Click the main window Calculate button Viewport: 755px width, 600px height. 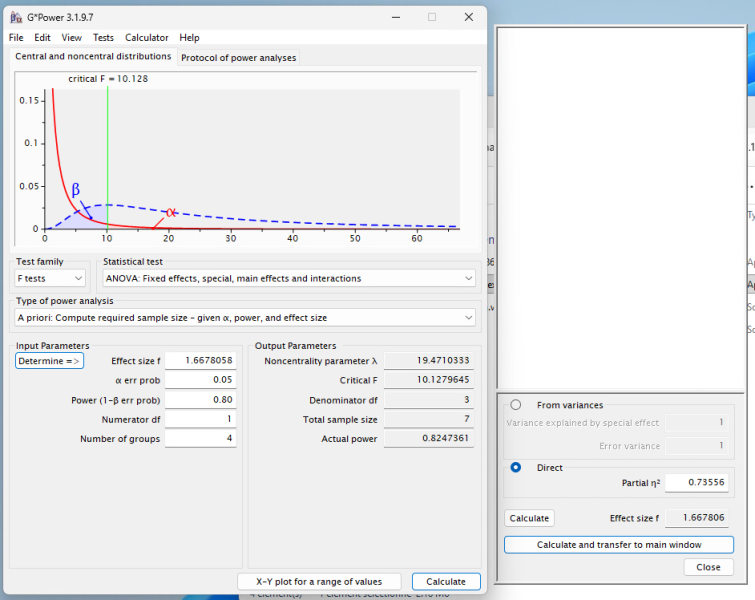pyautogui.click(x=446, y=582)
